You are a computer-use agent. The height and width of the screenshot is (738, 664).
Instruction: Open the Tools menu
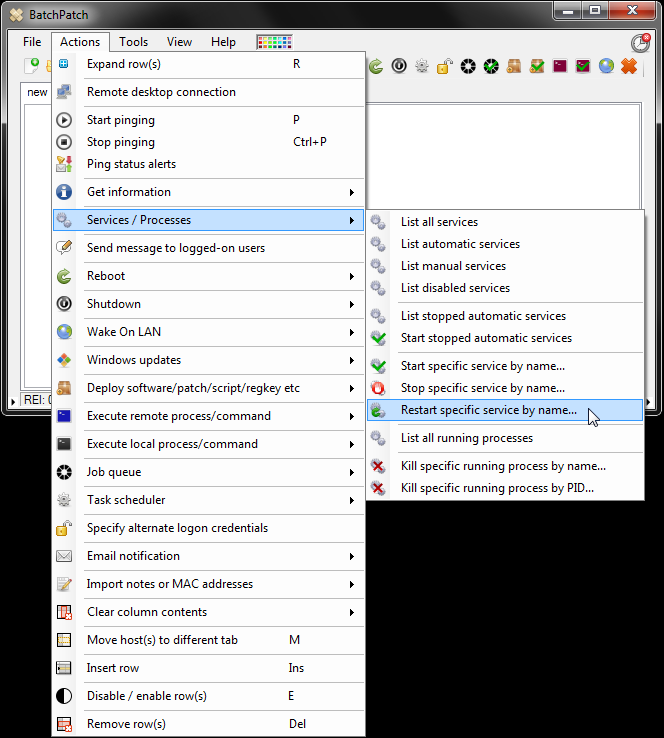(x=134, y=42)
